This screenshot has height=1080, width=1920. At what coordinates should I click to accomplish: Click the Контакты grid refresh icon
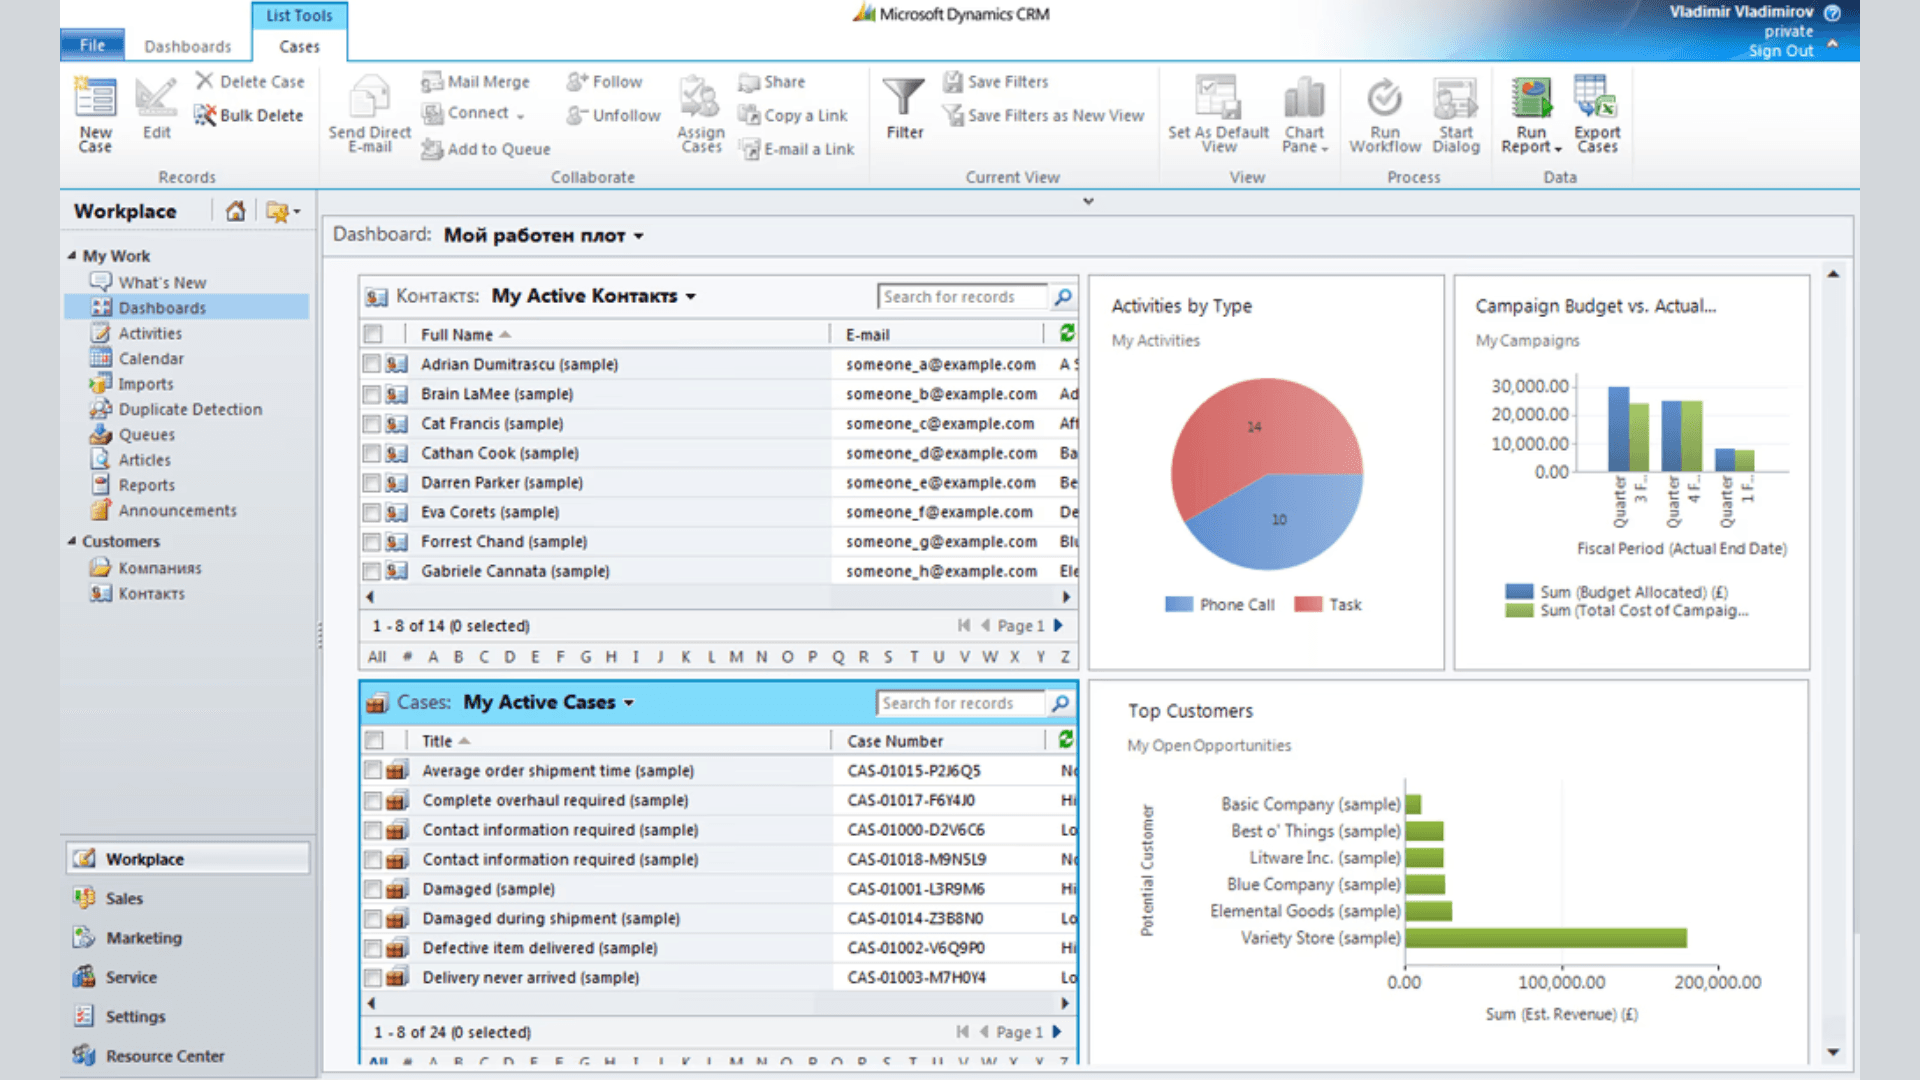pos(1067,333)
